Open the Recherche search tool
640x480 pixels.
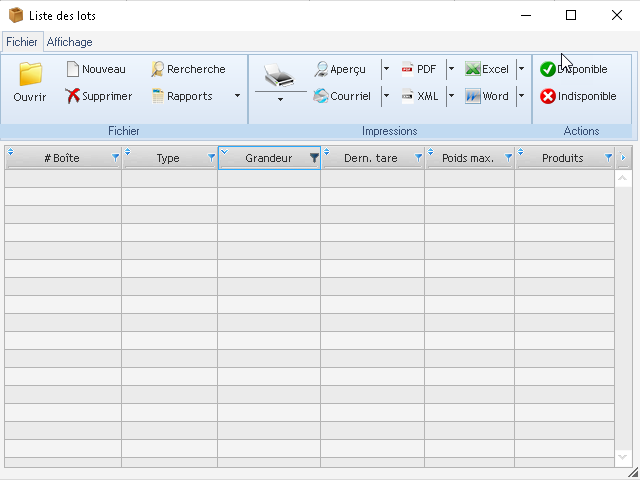pyautogui.click(x=188, y=69)
